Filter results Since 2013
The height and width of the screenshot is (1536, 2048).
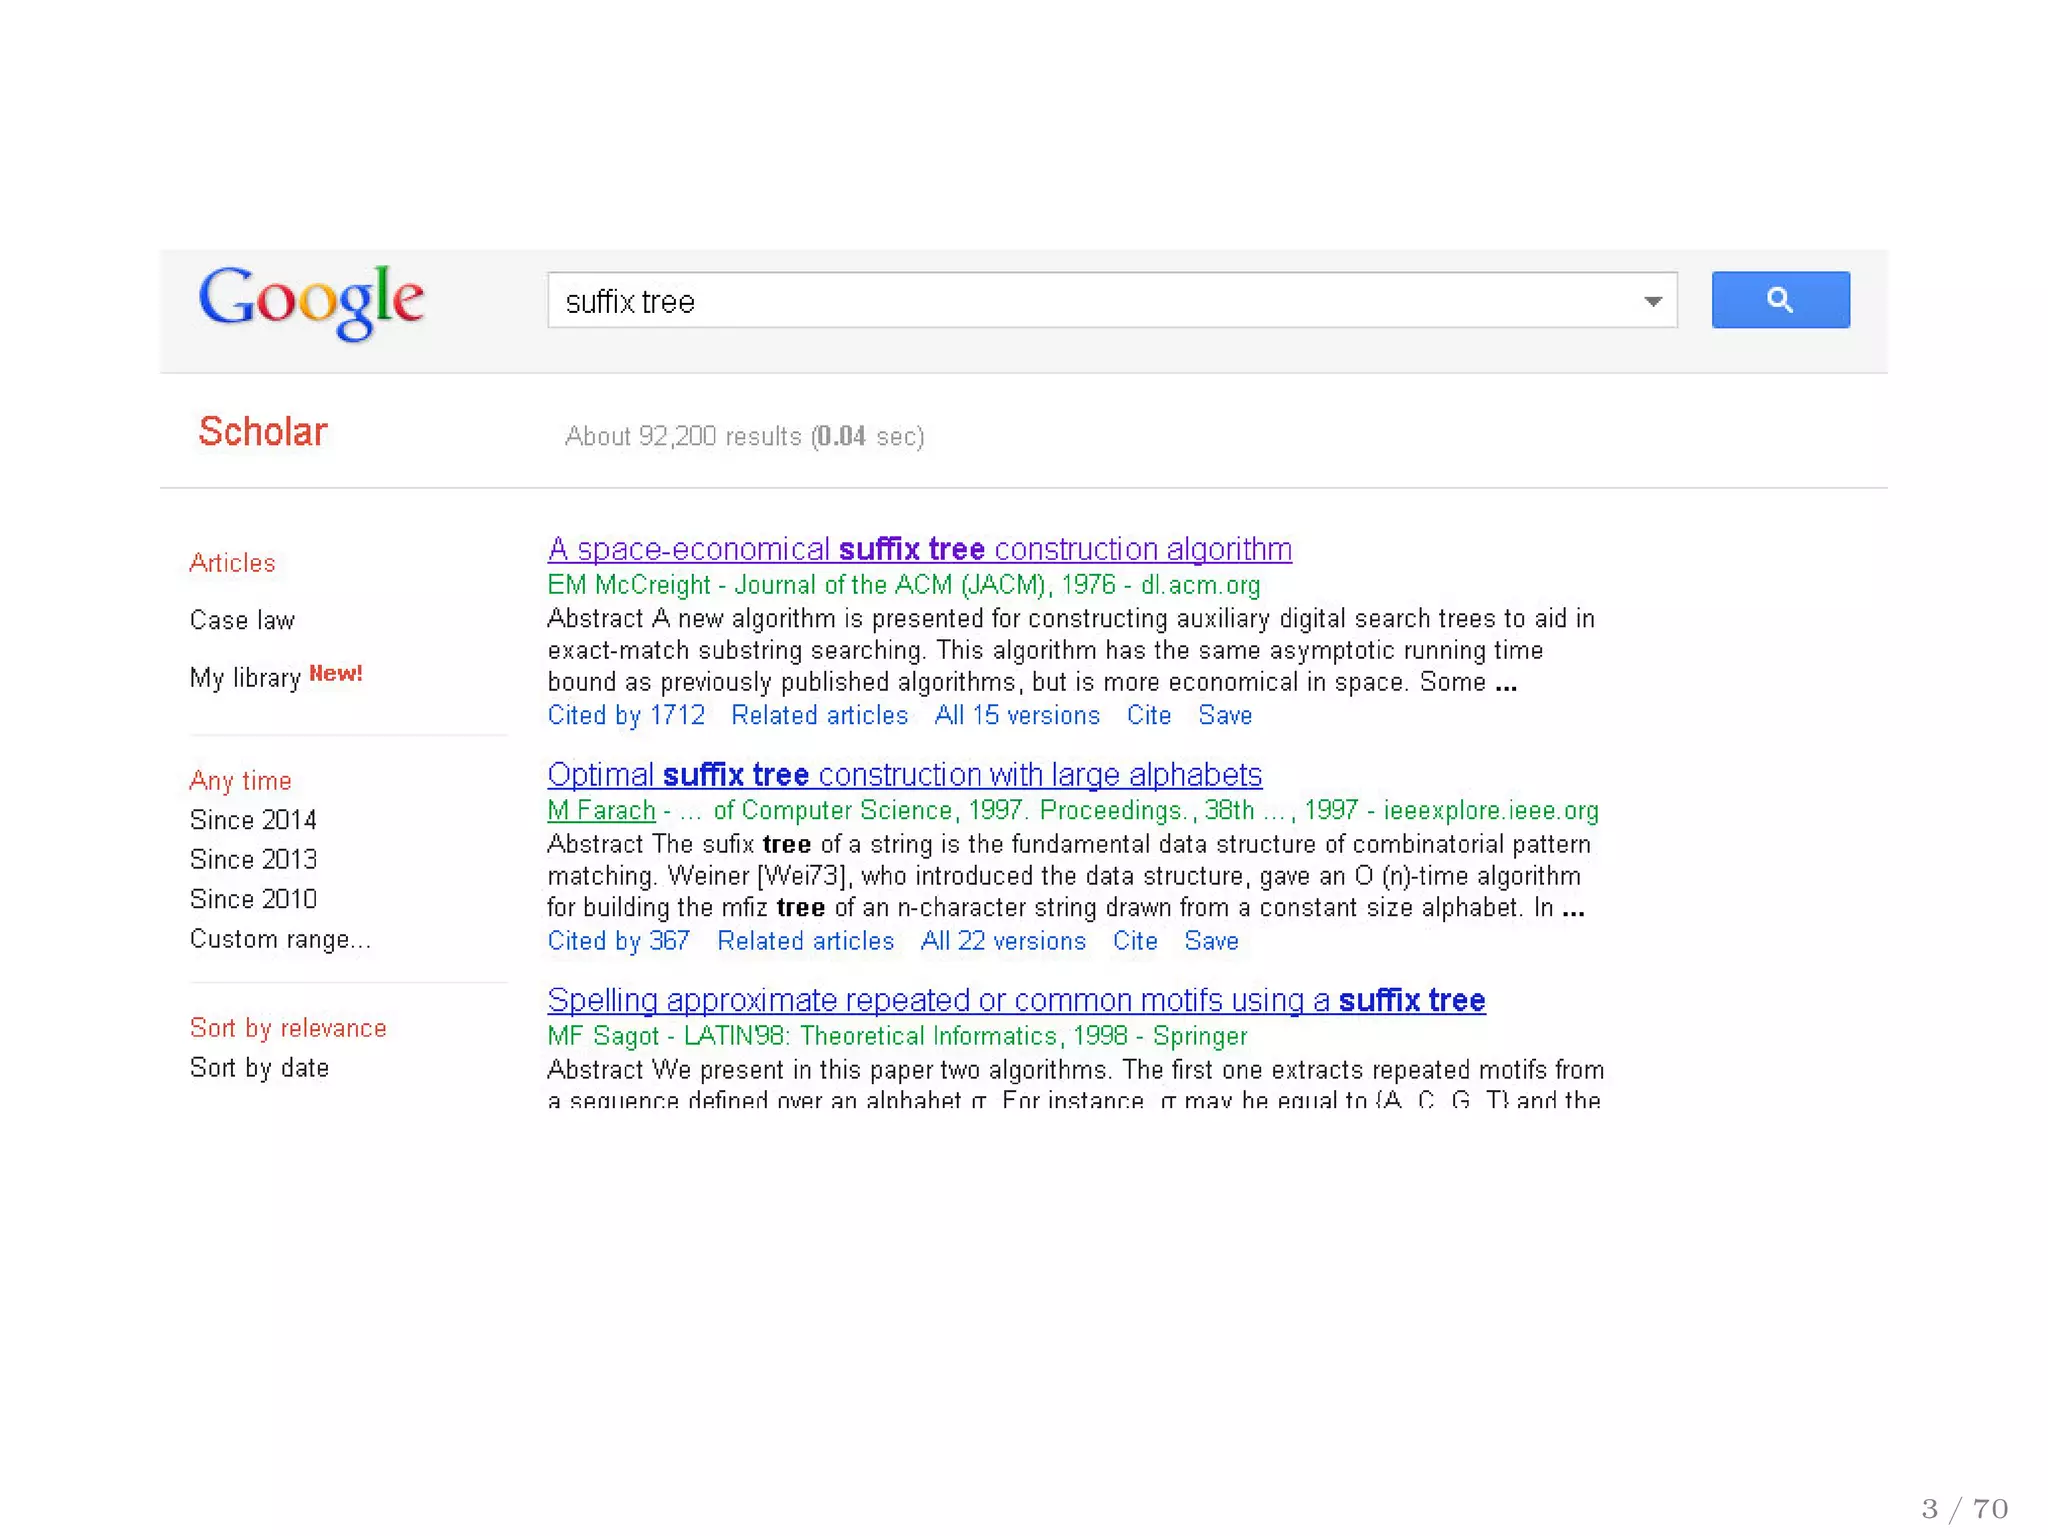253,860
